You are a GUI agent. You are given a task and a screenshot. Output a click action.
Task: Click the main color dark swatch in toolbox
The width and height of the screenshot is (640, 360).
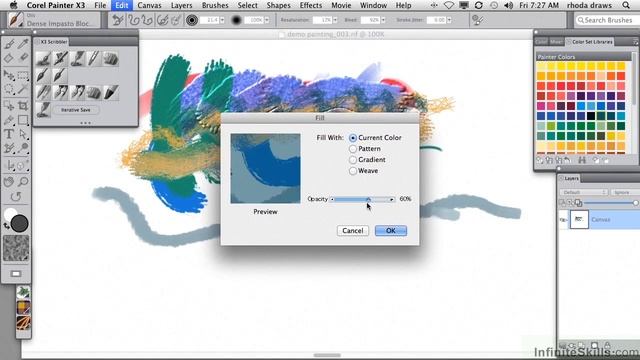(x=19, y=223)
